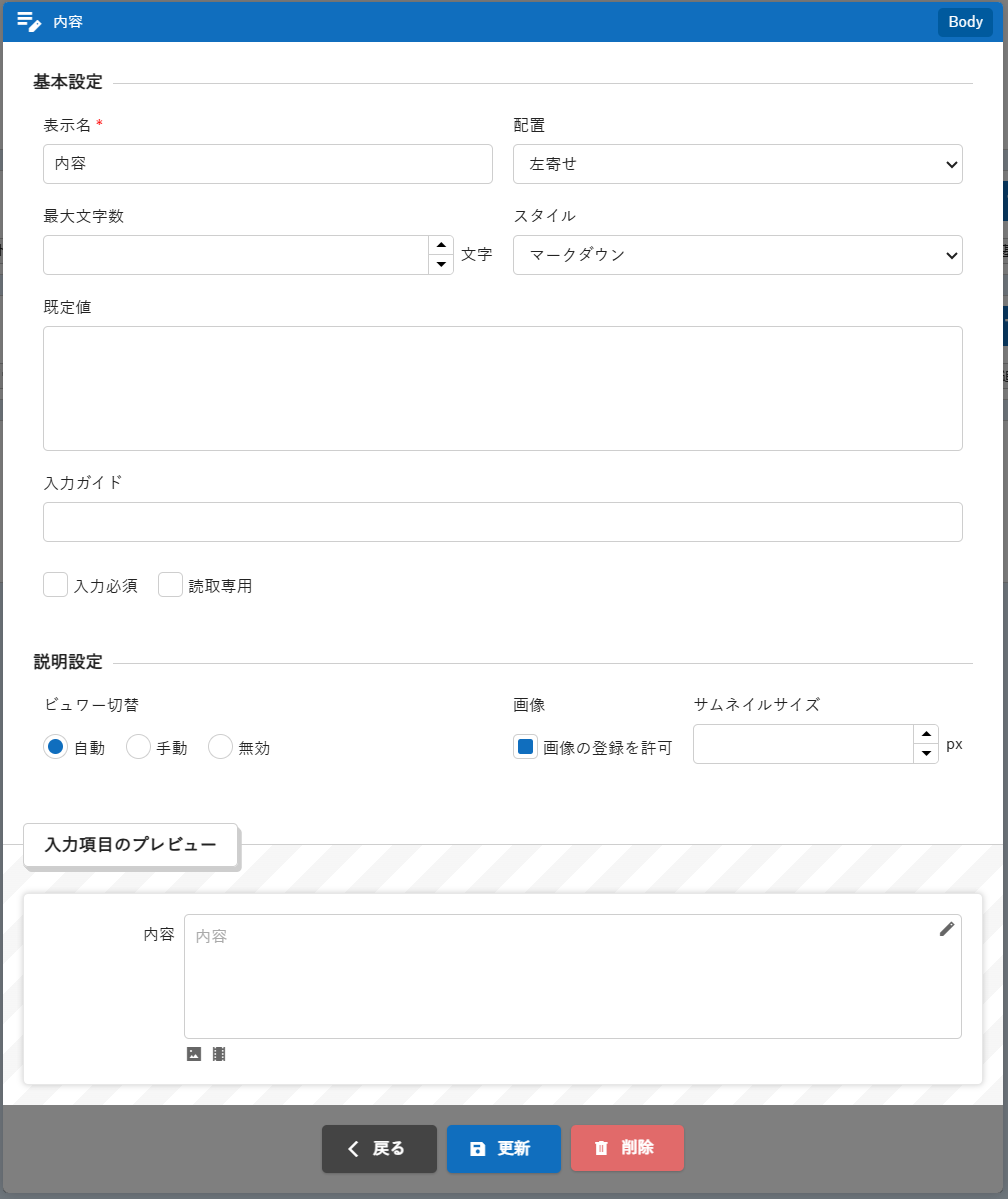
Task: Click the pencil icon in the preview field
Action: 947,929
